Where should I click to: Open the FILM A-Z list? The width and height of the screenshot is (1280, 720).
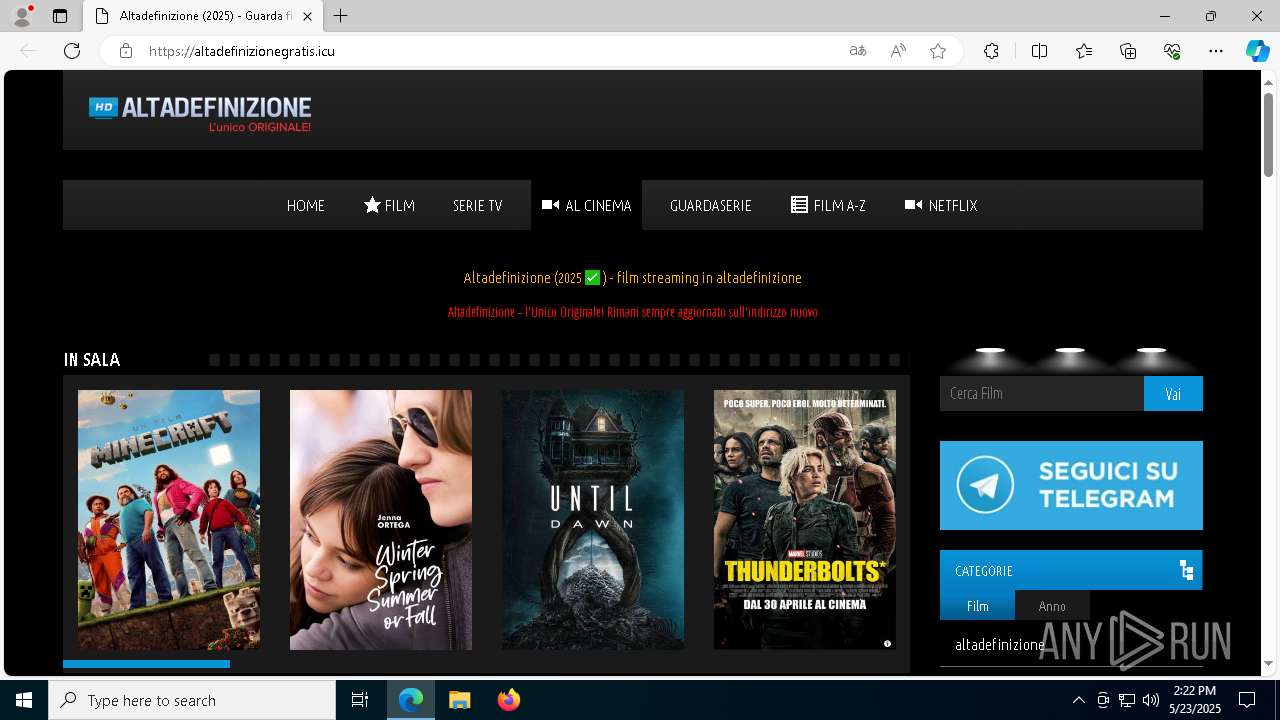coord(828,205)
